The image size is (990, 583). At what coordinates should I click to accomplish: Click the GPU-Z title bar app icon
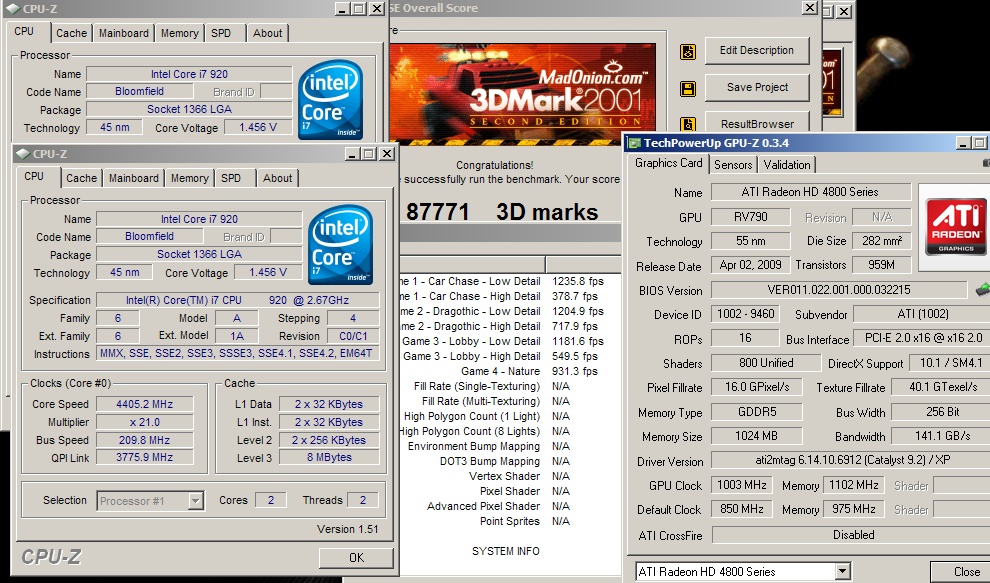click(x=634, y=143)
